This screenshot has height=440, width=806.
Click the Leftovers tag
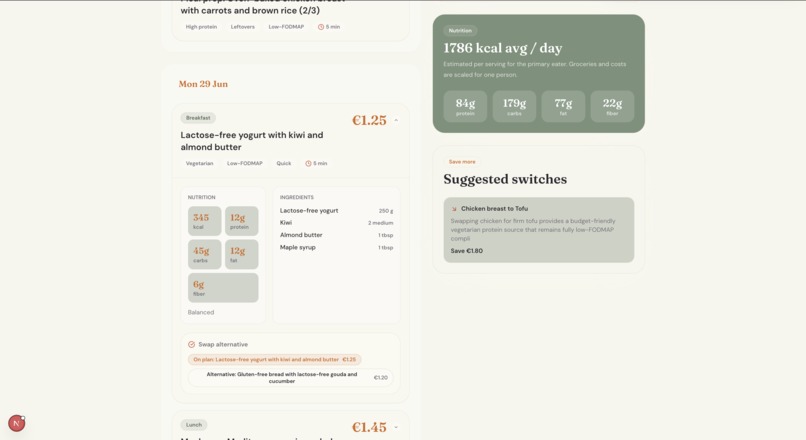coord(243,27)
